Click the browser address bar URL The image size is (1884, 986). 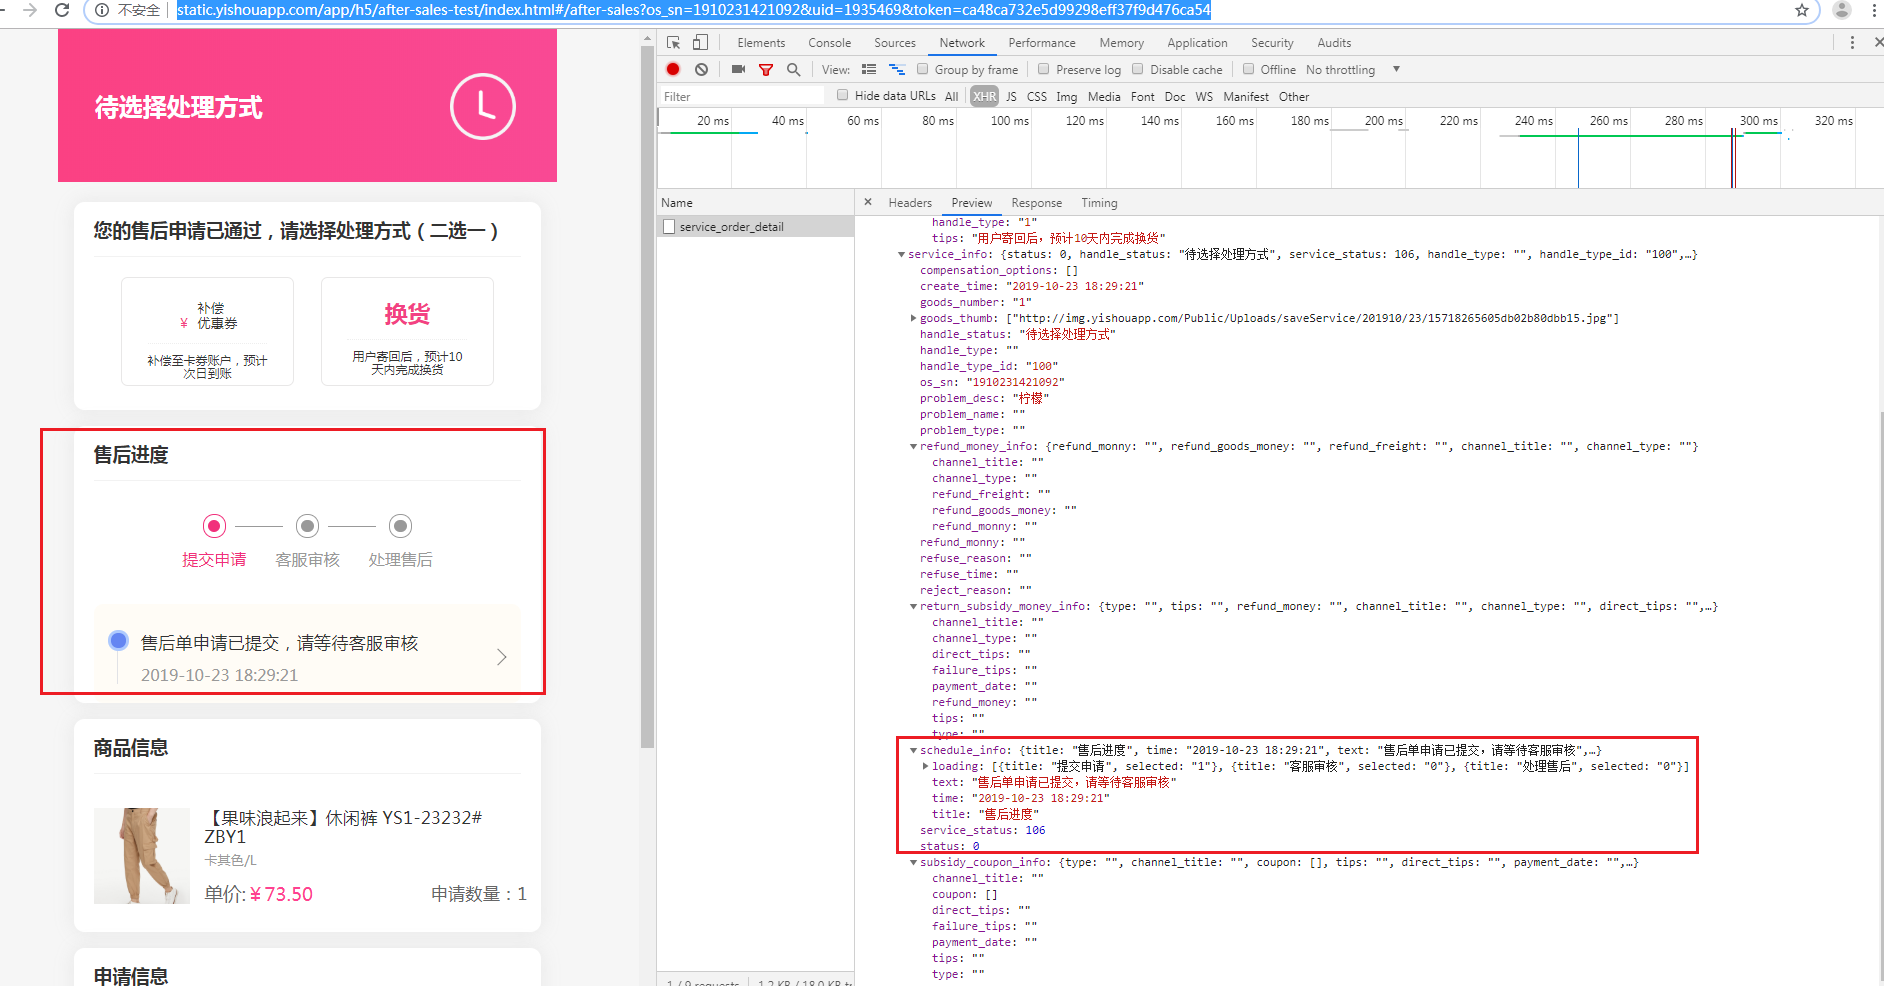click(x=693, y=10)
